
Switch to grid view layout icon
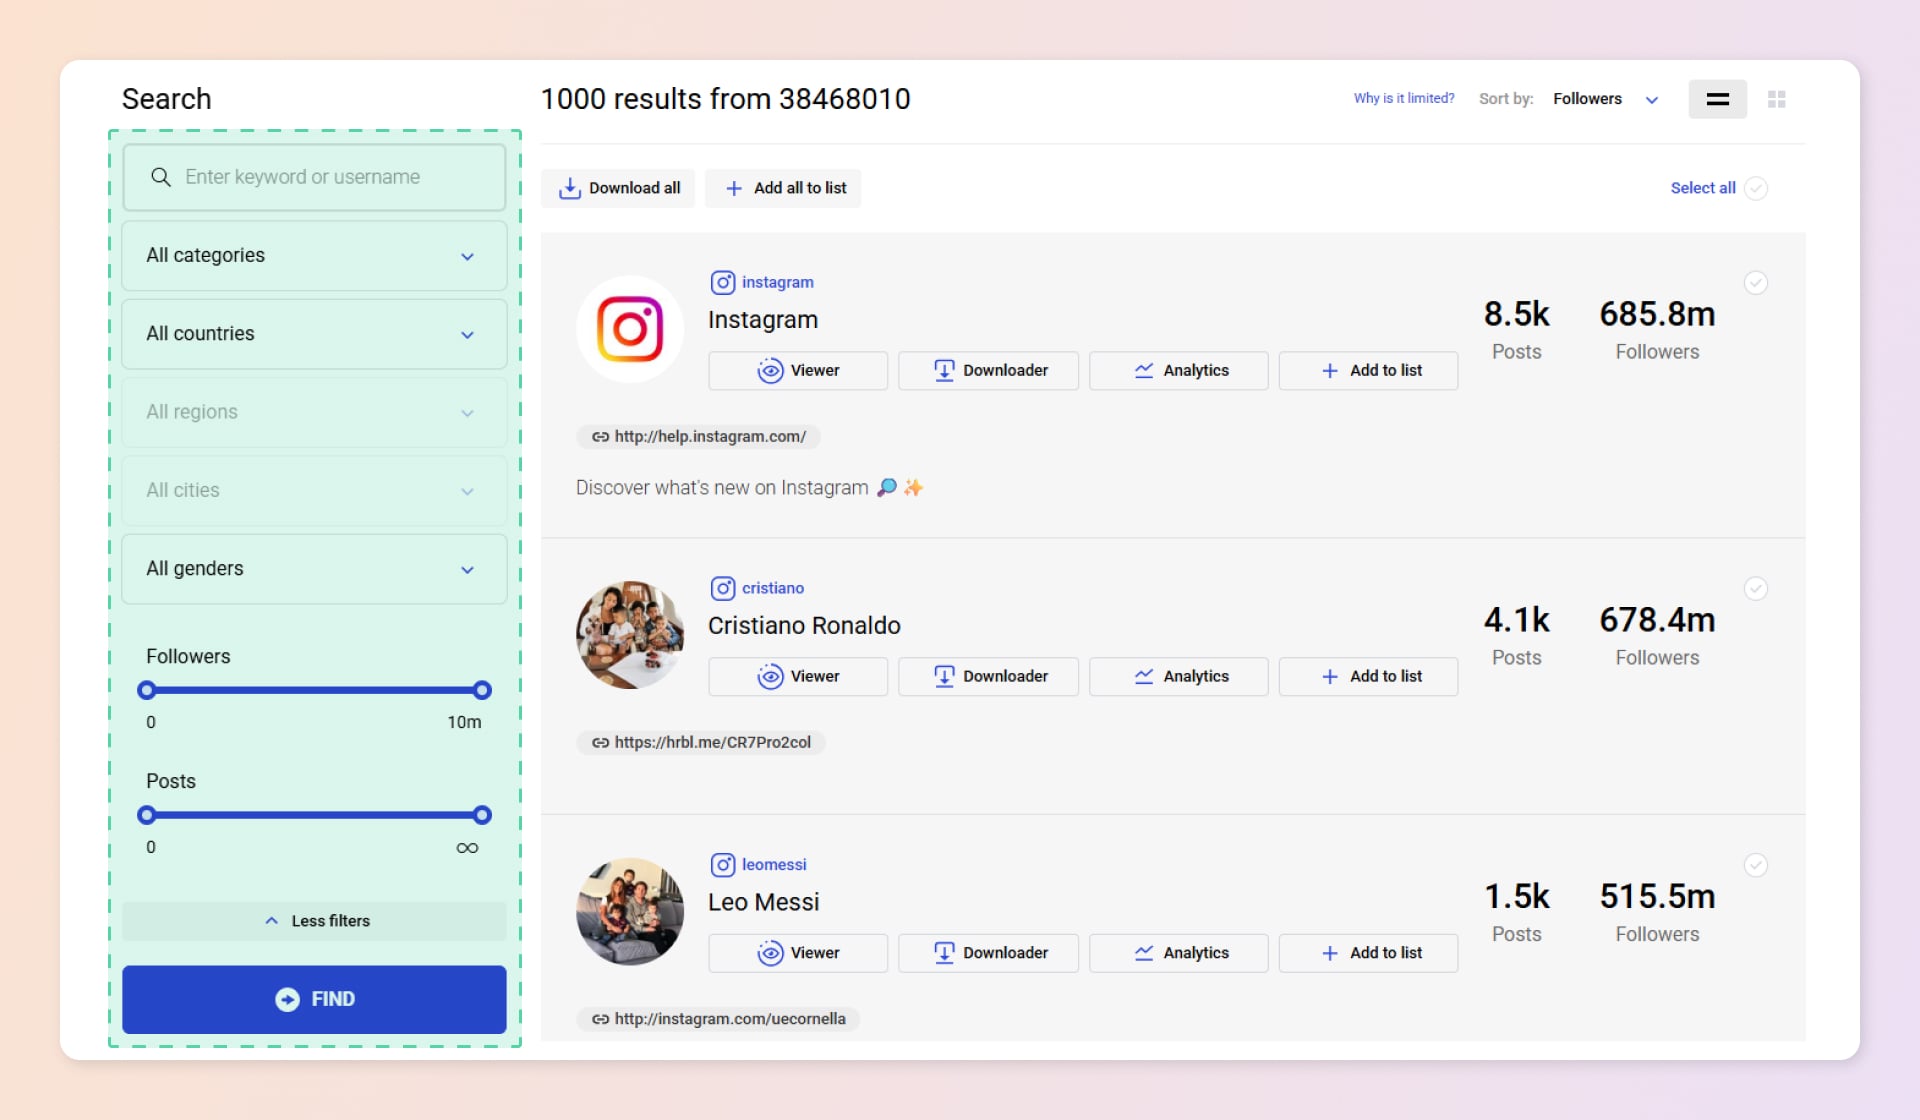tap(1776, 99)
